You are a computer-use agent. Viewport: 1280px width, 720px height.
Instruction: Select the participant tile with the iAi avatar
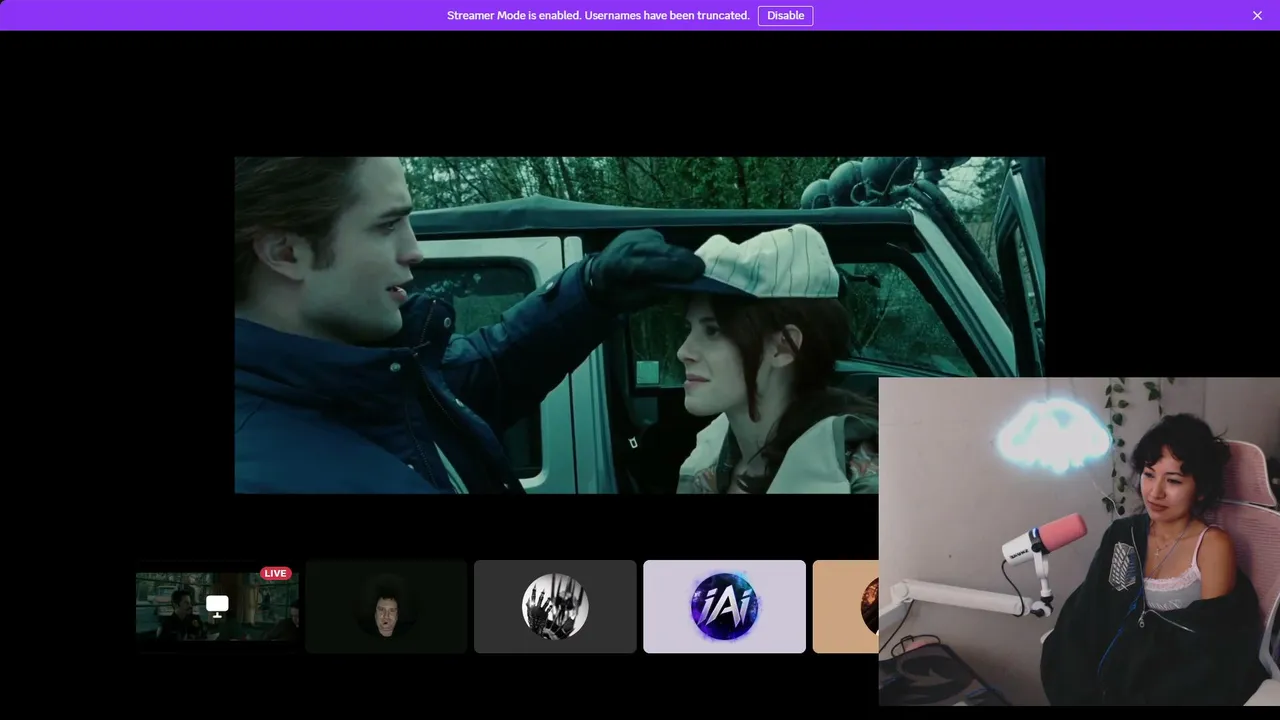click(x=724, y=606)
